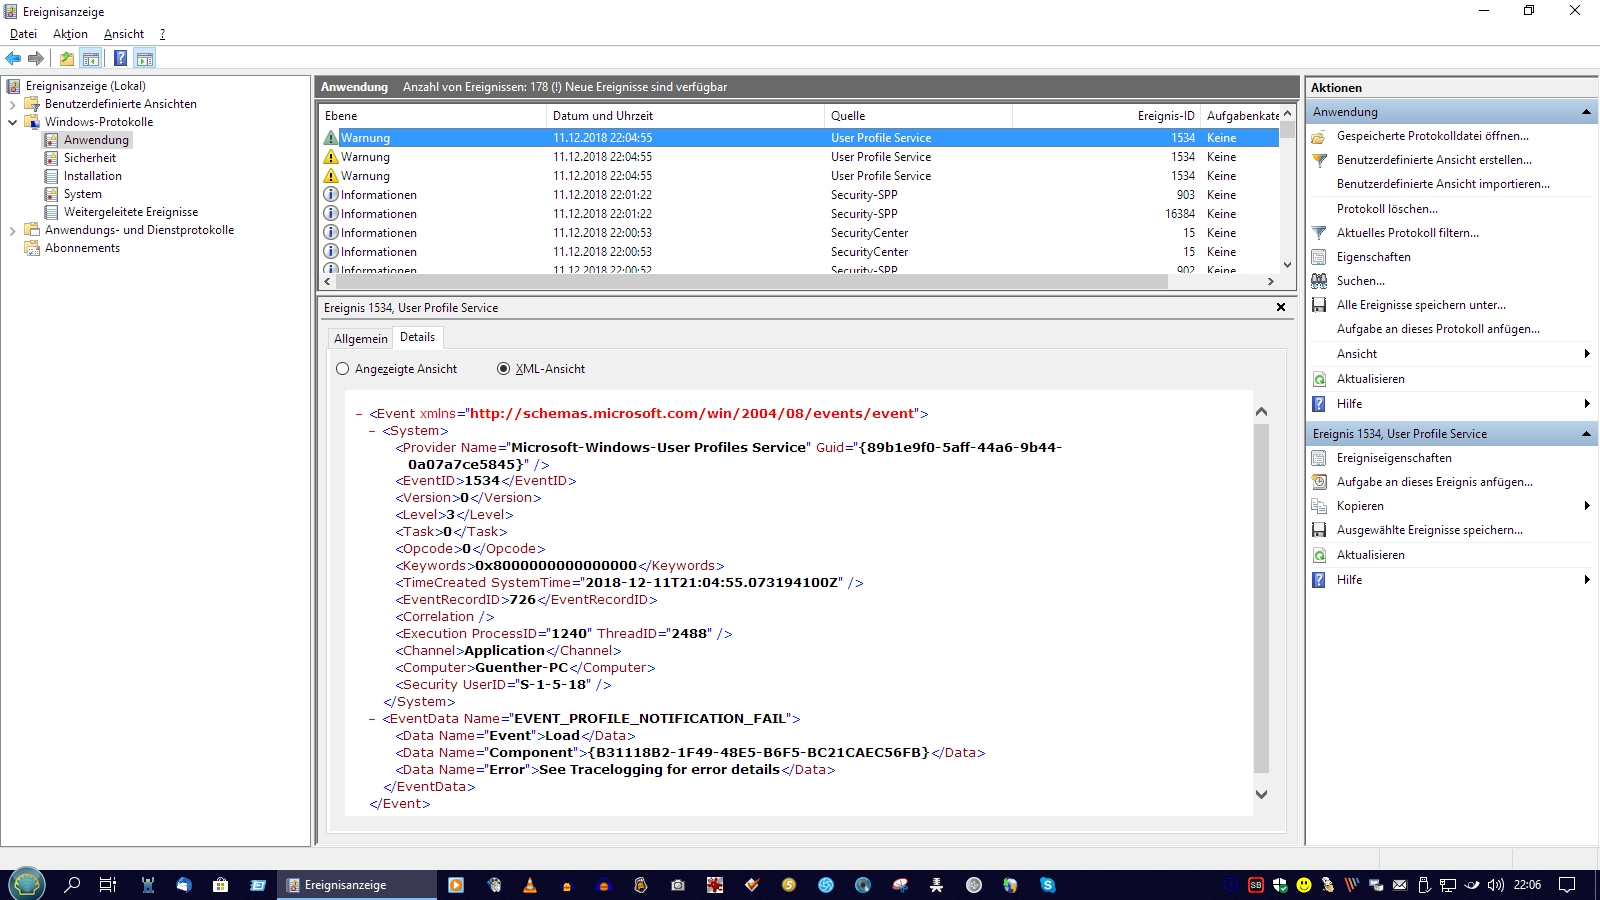
Task: Click Aktuelles Protokoll filtern funnel icon
Action: [1319, 233]
